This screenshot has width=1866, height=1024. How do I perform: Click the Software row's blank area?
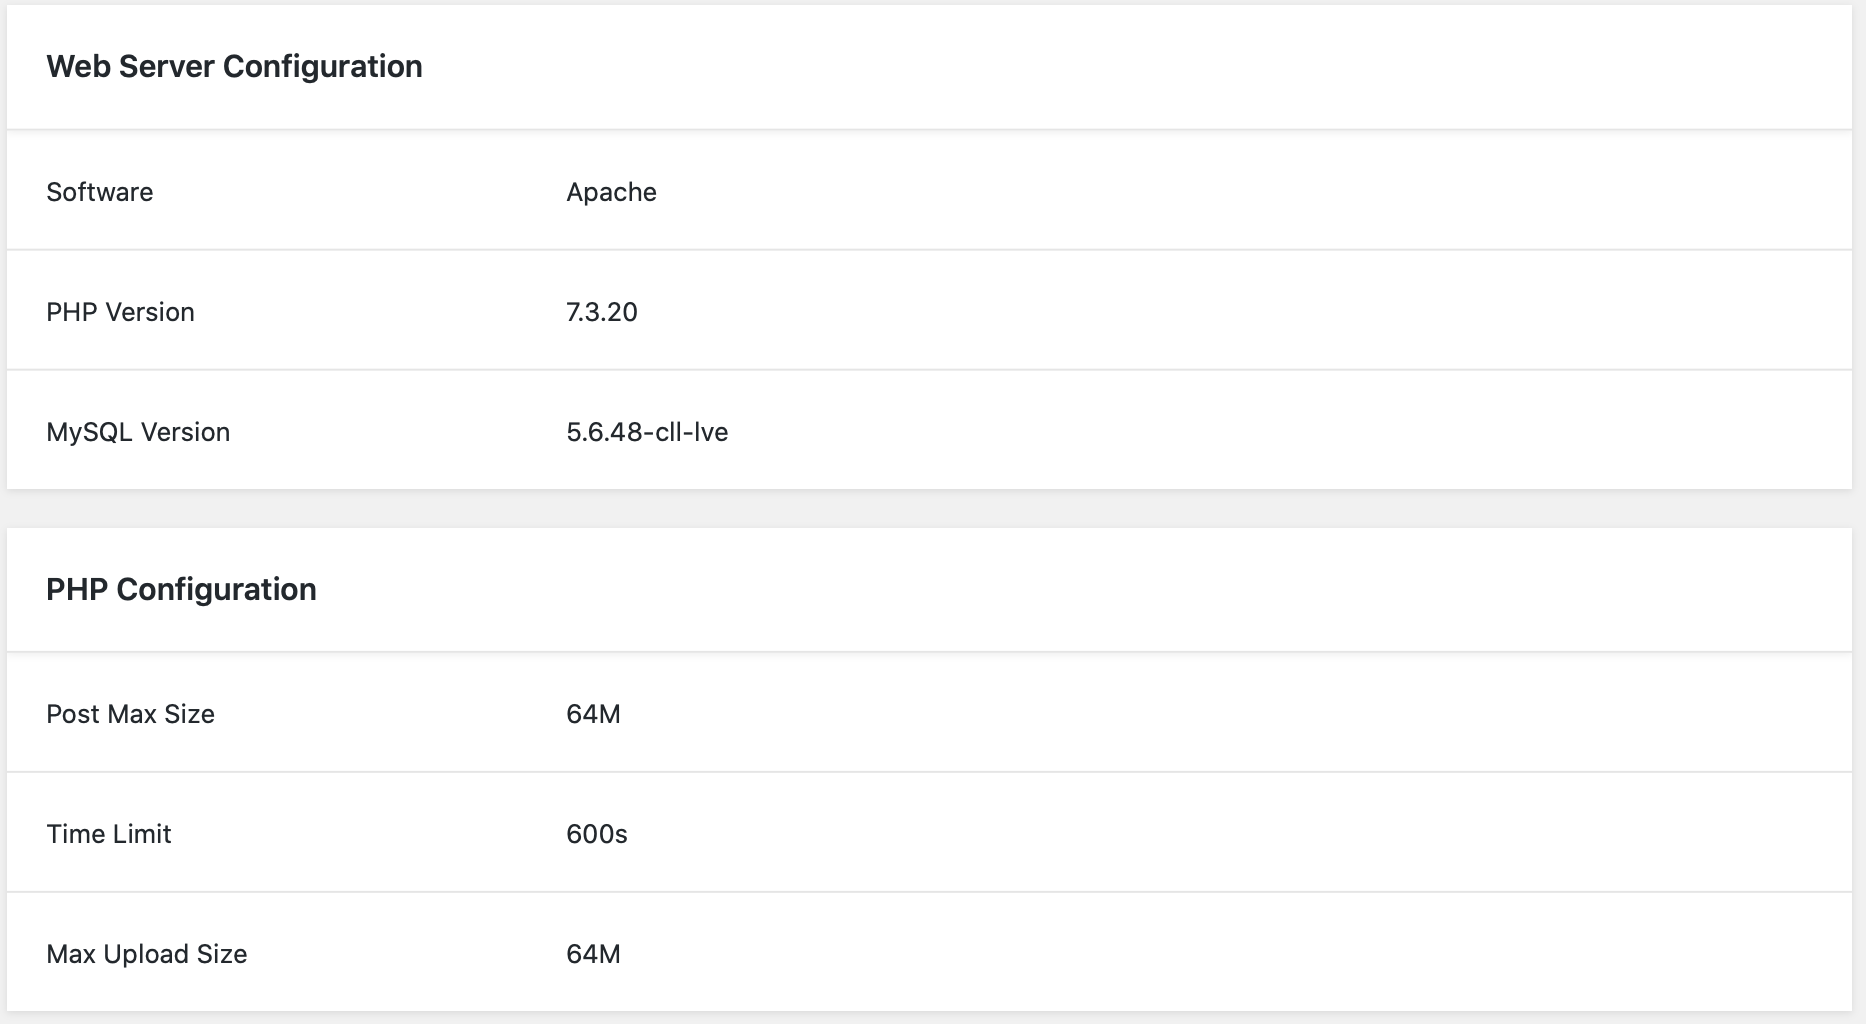click(x=1250, y=192)
